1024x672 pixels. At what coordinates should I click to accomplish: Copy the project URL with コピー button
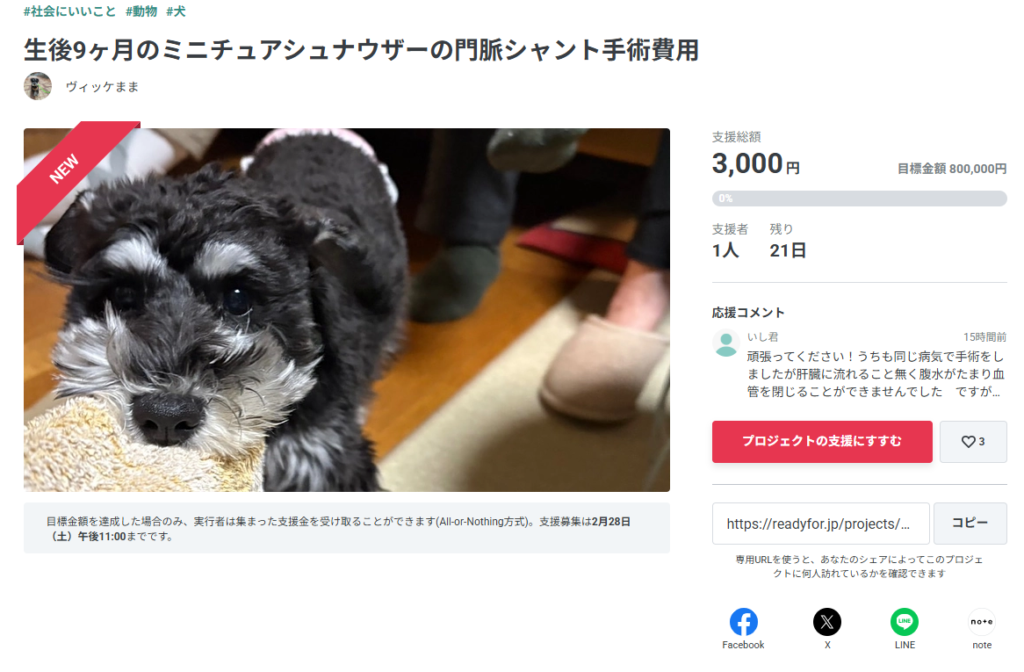pyautogui.click(x=970, y=523)
